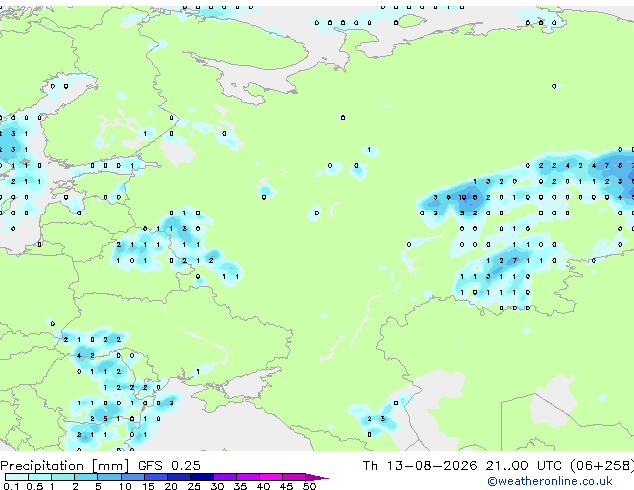
Task: Click the '45' legend tick label
Action: [286, 486]
